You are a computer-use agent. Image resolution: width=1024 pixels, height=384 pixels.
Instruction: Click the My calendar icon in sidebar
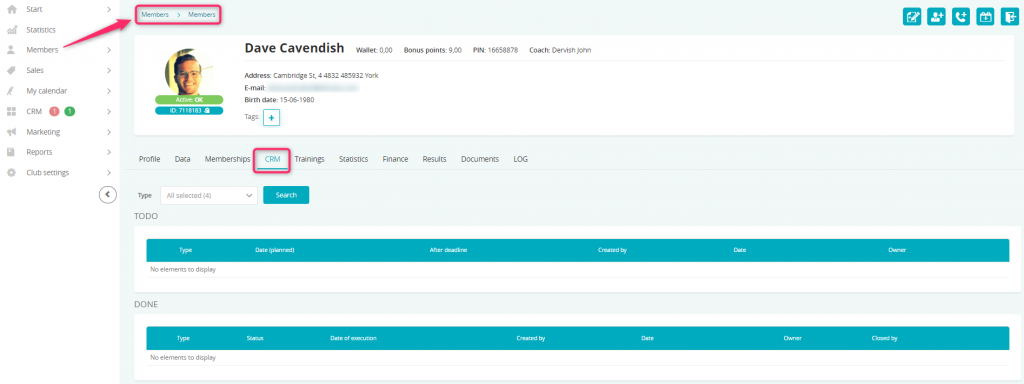tap(11, 91)
